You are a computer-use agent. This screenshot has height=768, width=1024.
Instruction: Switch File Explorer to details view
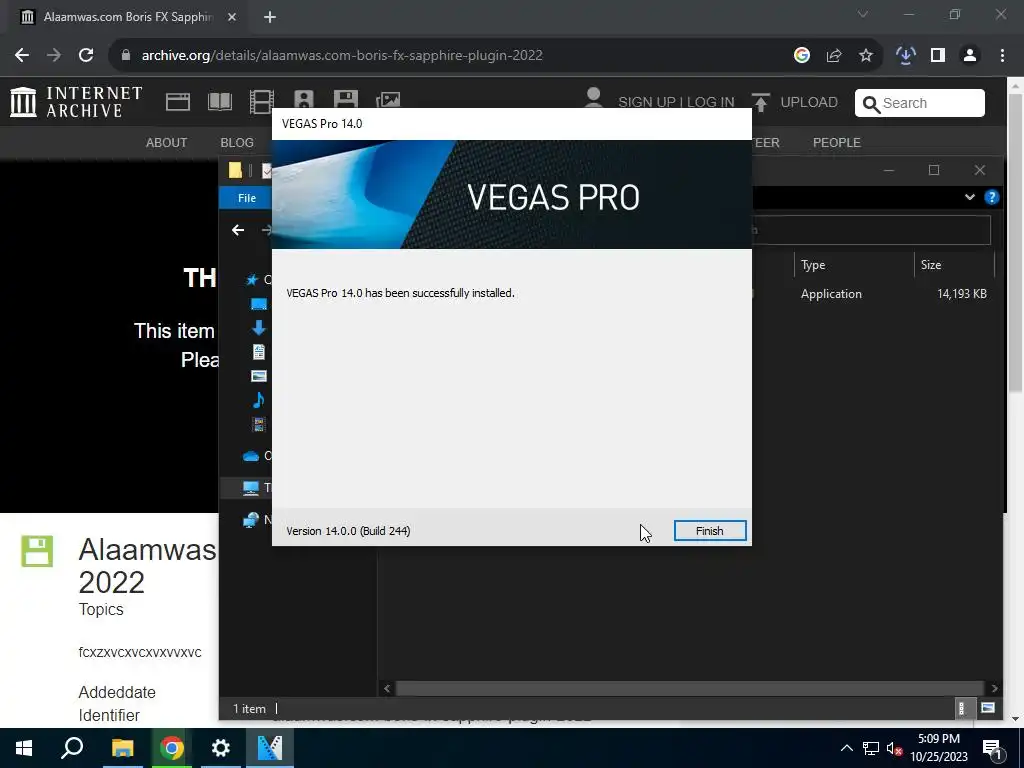(x=961, y=709)
